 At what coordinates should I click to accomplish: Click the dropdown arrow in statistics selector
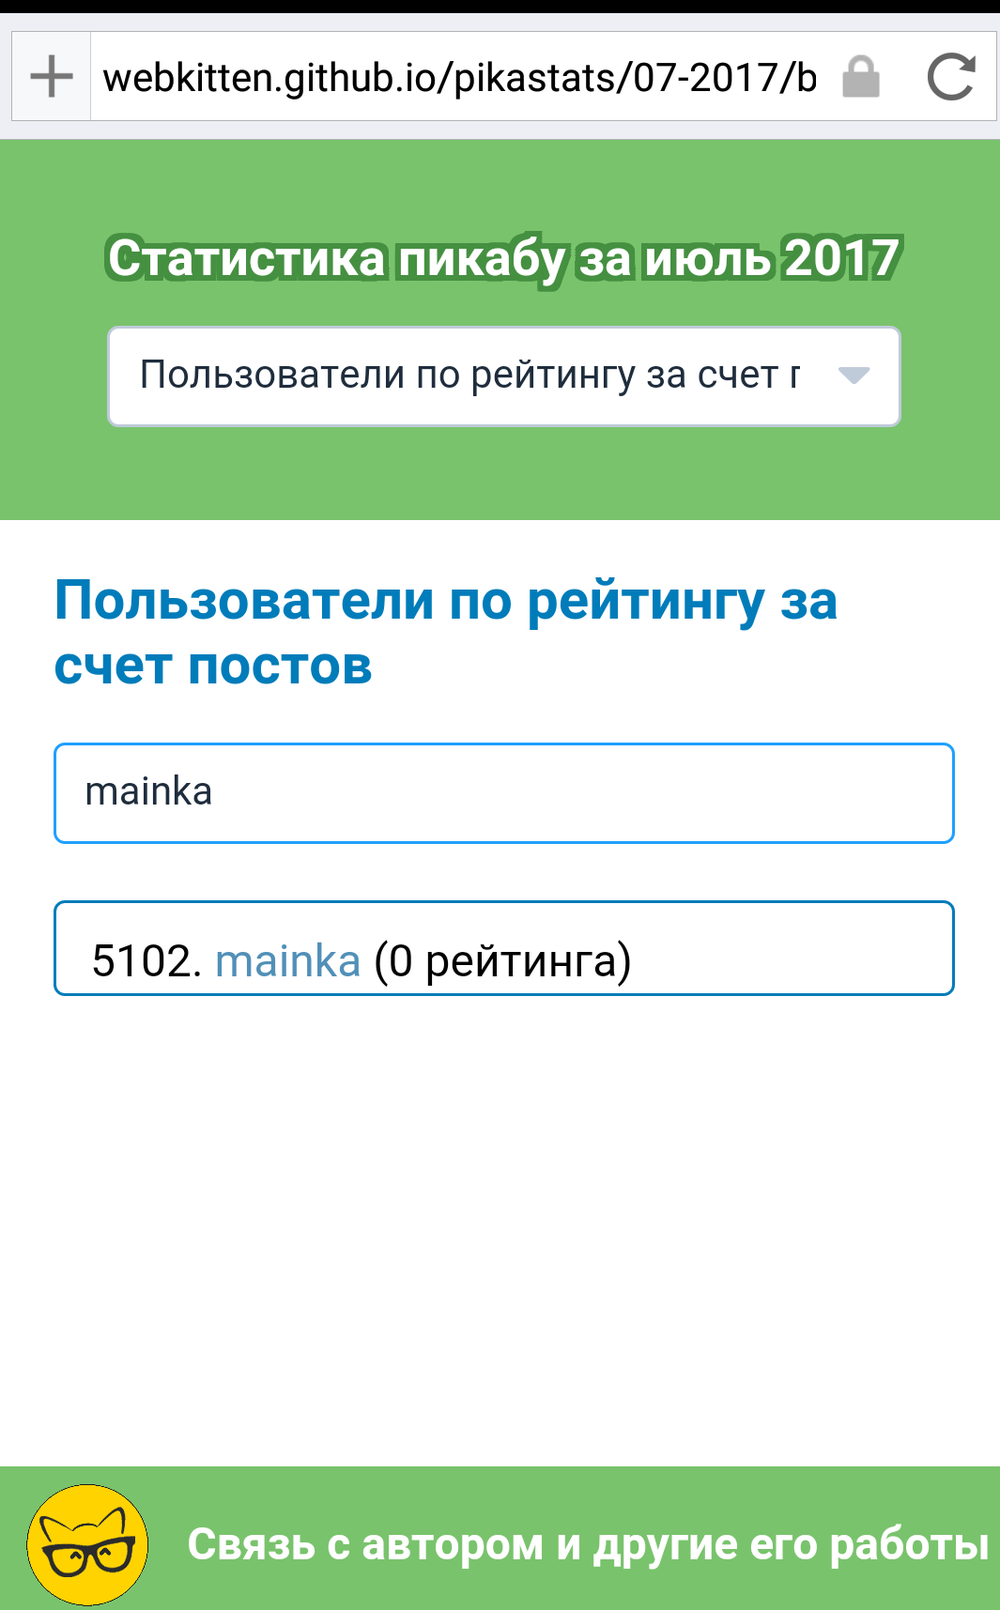(853, 376)
